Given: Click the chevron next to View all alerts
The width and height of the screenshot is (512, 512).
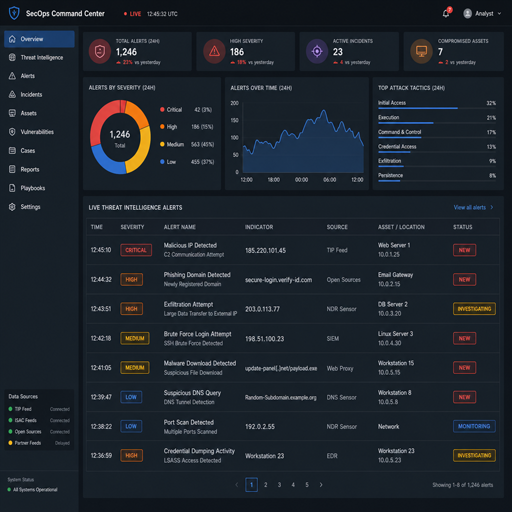Looking at the screenshot, I should click(x=492, y=207).
